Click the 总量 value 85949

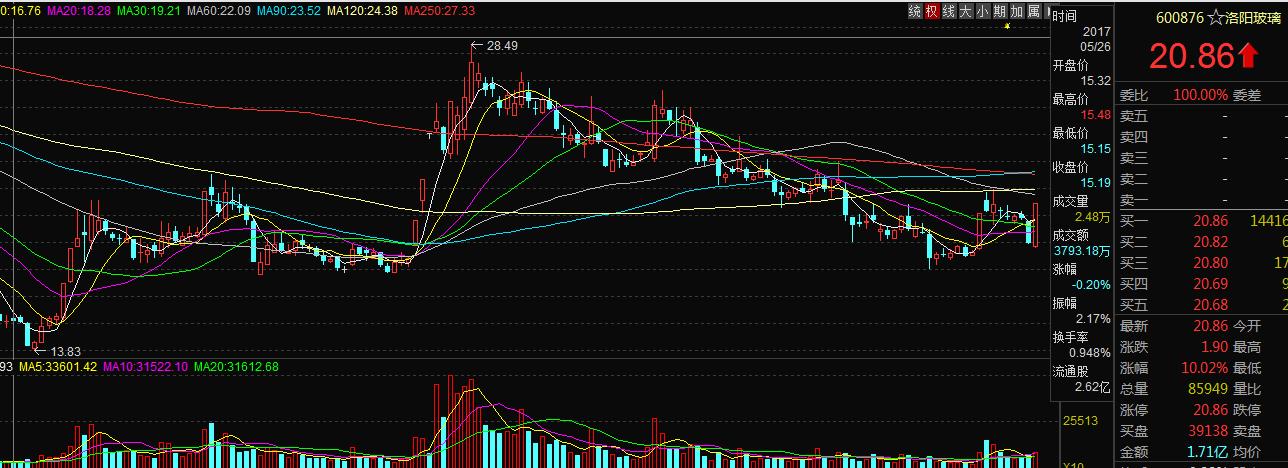coord(1209,388)
